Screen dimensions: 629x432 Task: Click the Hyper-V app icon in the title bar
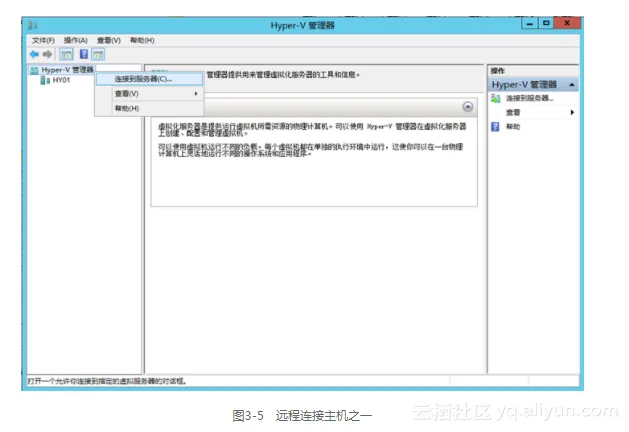[33, 26]
